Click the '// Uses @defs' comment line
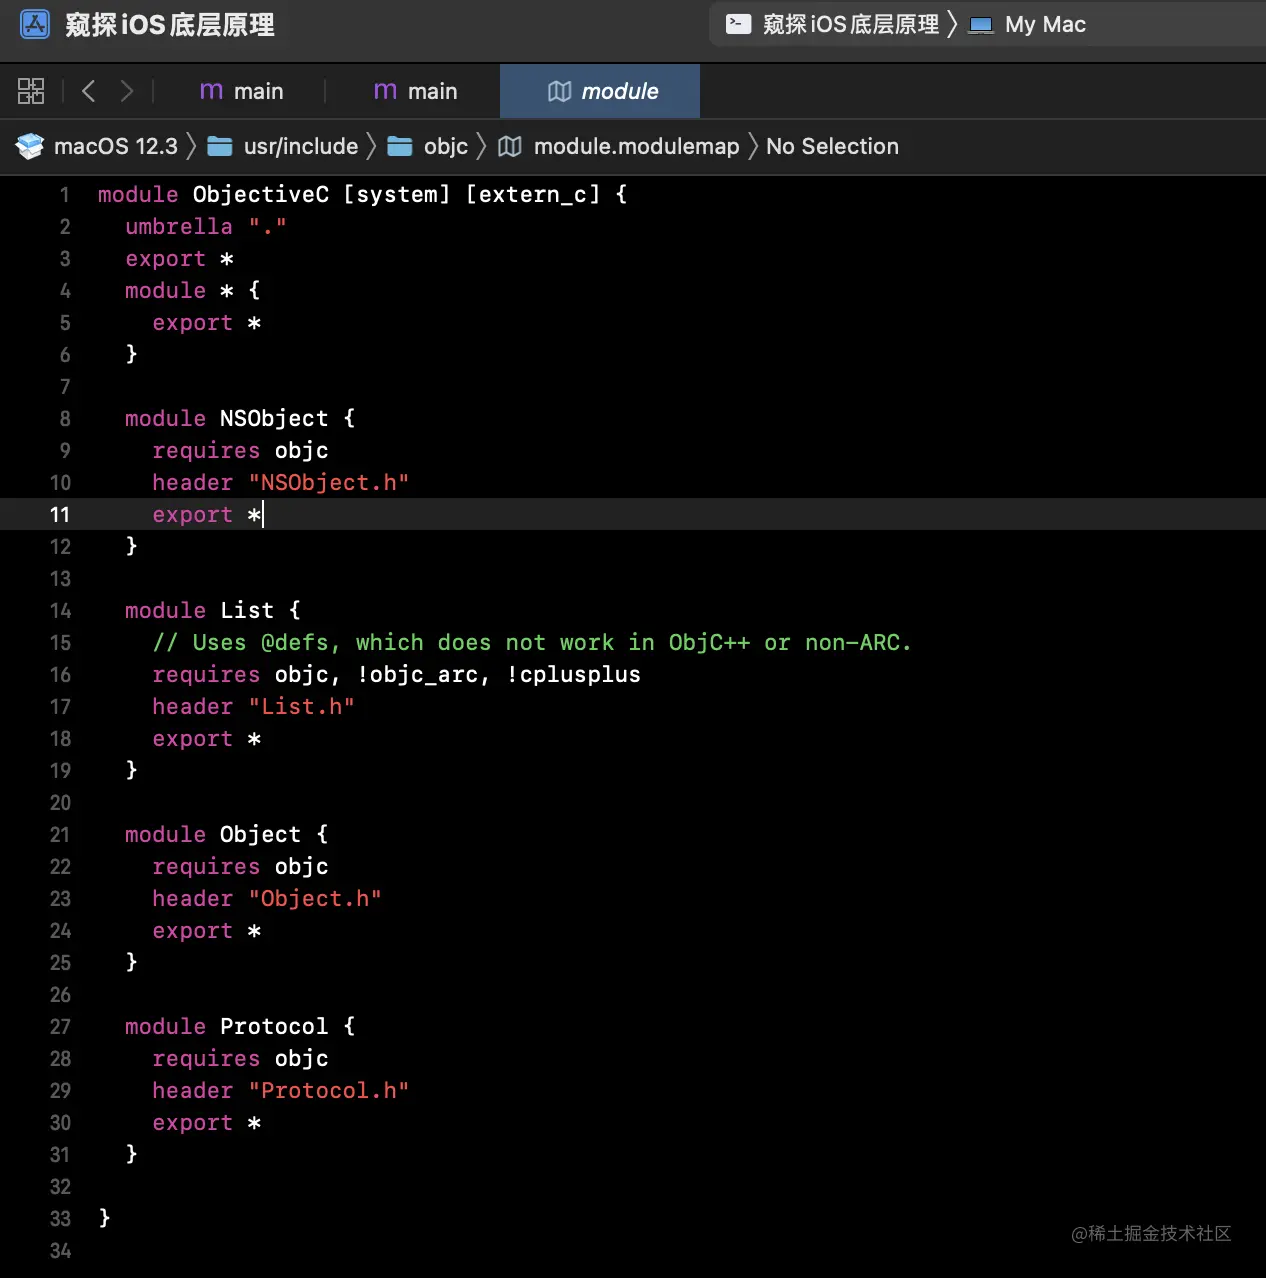Image resolution: width=1266 pixels, height=1278 pixels. (x=532, y=643)
